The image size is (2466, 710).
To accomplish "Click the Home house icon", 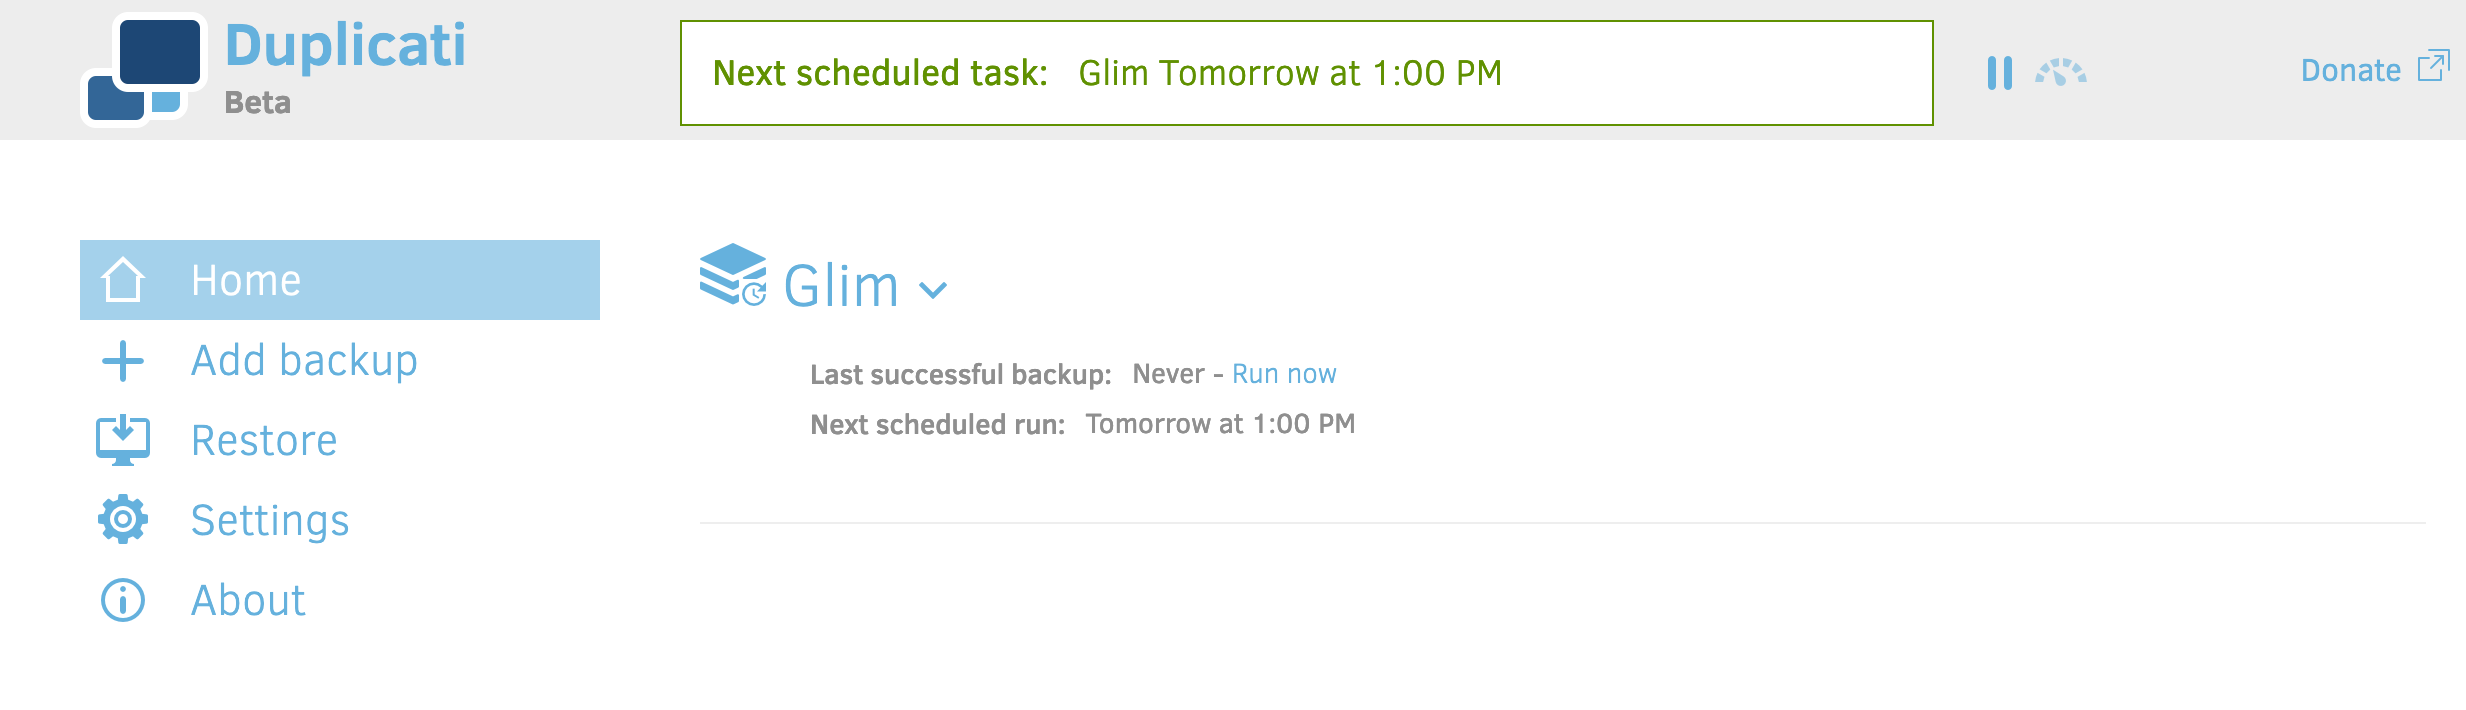I will click(123, 280).
